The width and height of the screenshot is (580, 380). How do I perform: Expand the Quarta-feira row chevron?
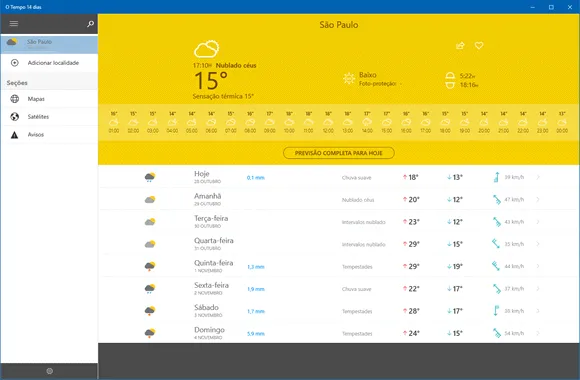pos(538,244)
